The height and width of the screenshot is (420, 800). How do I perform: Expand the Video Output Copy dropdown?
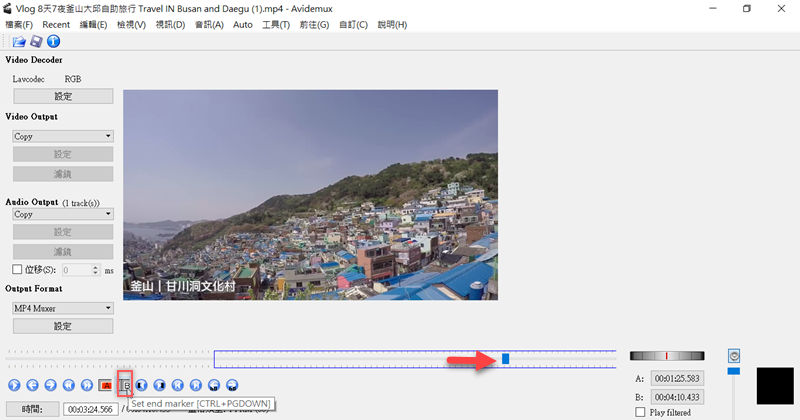tap(62, 136)
